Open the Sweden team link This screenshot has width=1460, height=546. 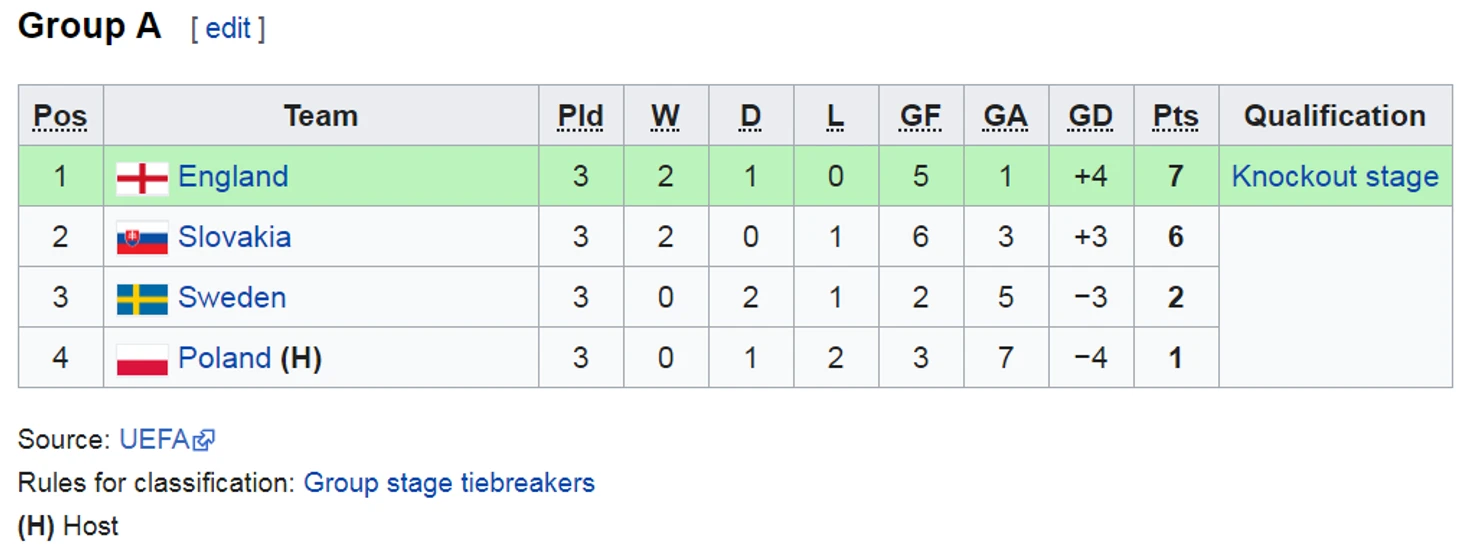tap(232, 298)
